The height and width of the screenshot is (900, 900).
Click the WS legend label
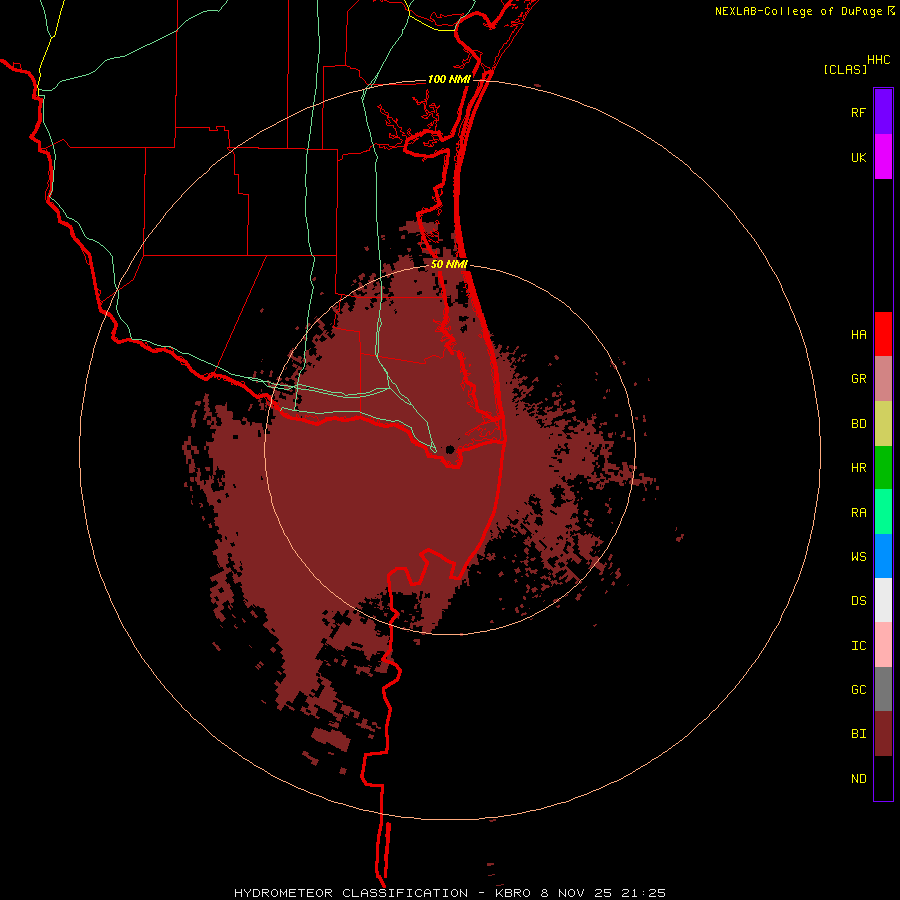point(858,557)
